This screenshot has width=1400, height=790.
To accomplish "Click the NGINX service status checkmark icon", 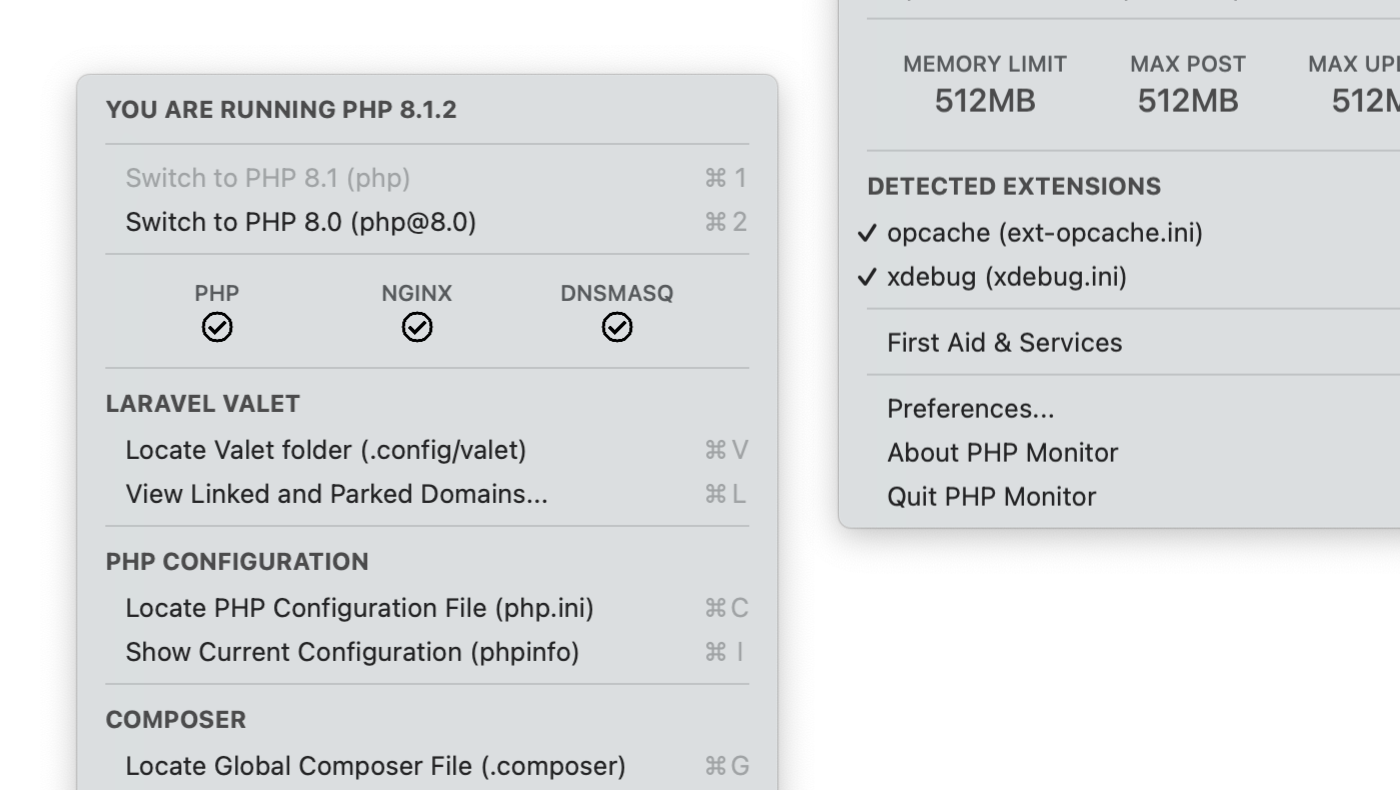I will click(417, 328).
